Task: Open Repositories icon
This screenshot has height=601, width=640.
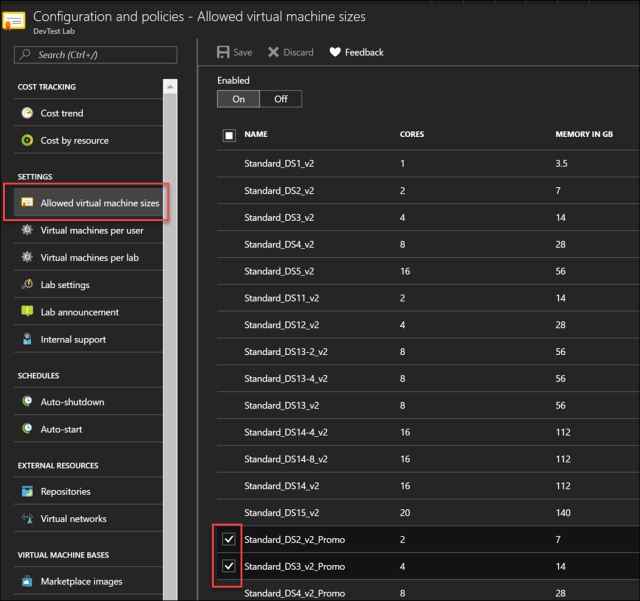Action: tap(27, 491)
